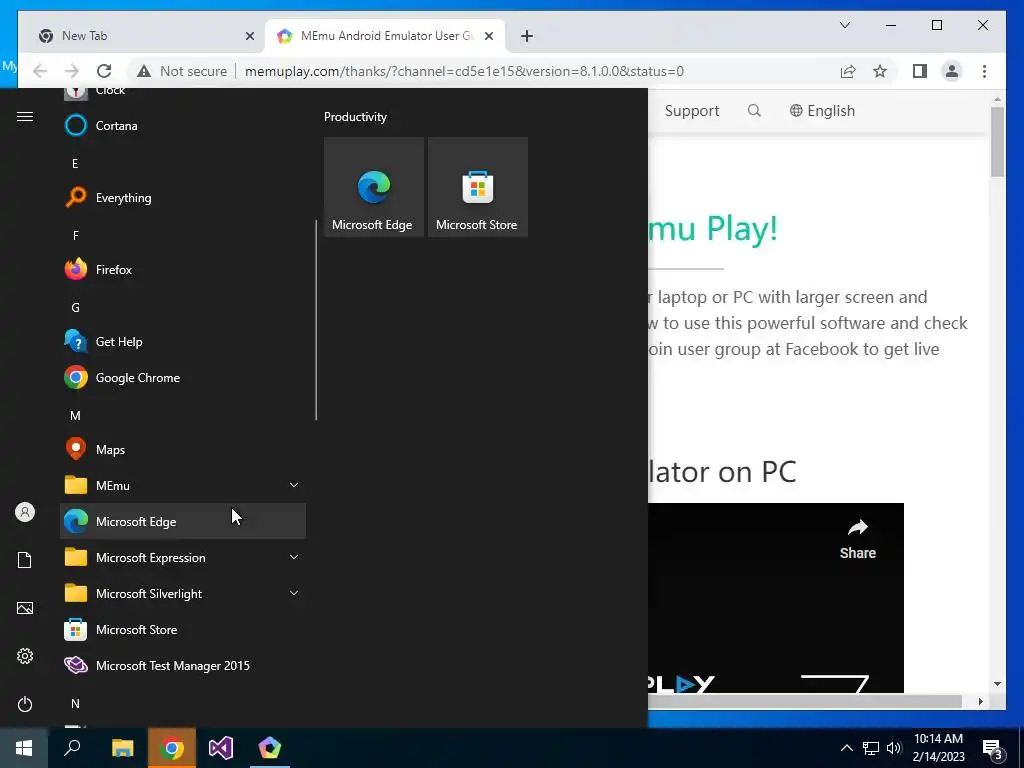
Task: Click the Microsoft Edge Productivity tile
Action: 374,187
